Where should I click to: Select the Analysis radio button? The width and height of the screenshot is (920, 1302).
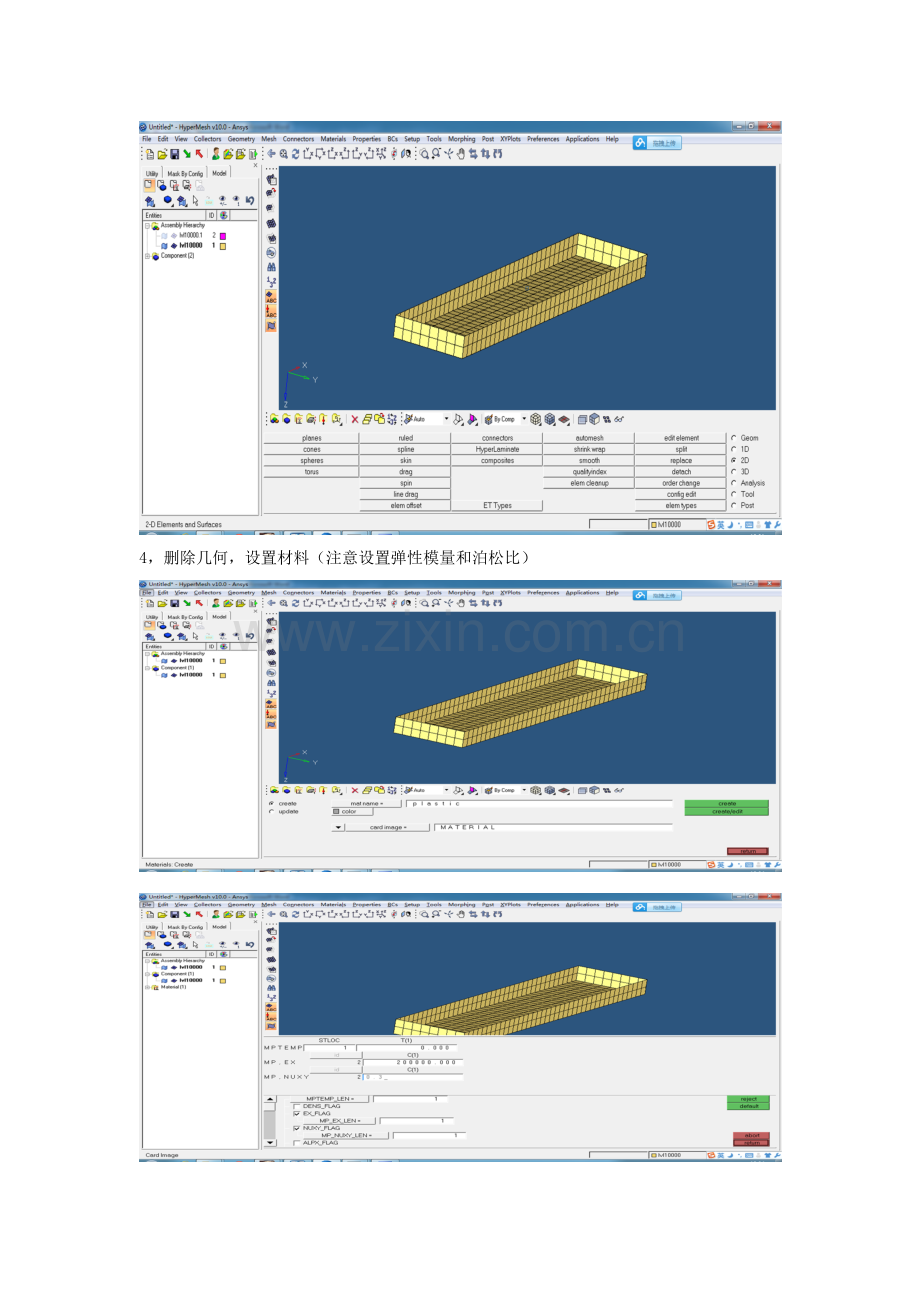click(x=734, y=483)
